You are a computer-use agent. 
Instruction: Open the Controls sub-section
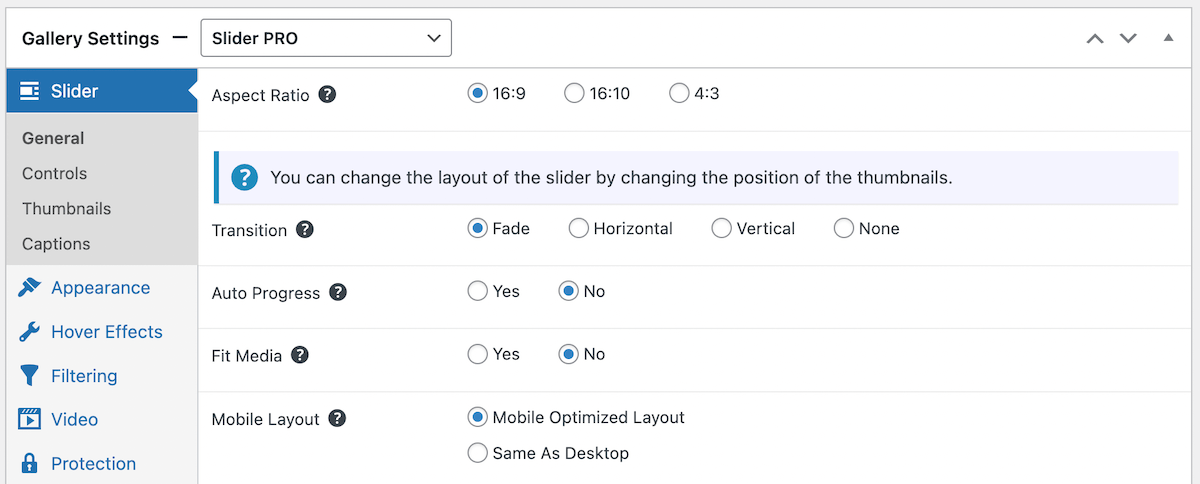tap(54, 174)
